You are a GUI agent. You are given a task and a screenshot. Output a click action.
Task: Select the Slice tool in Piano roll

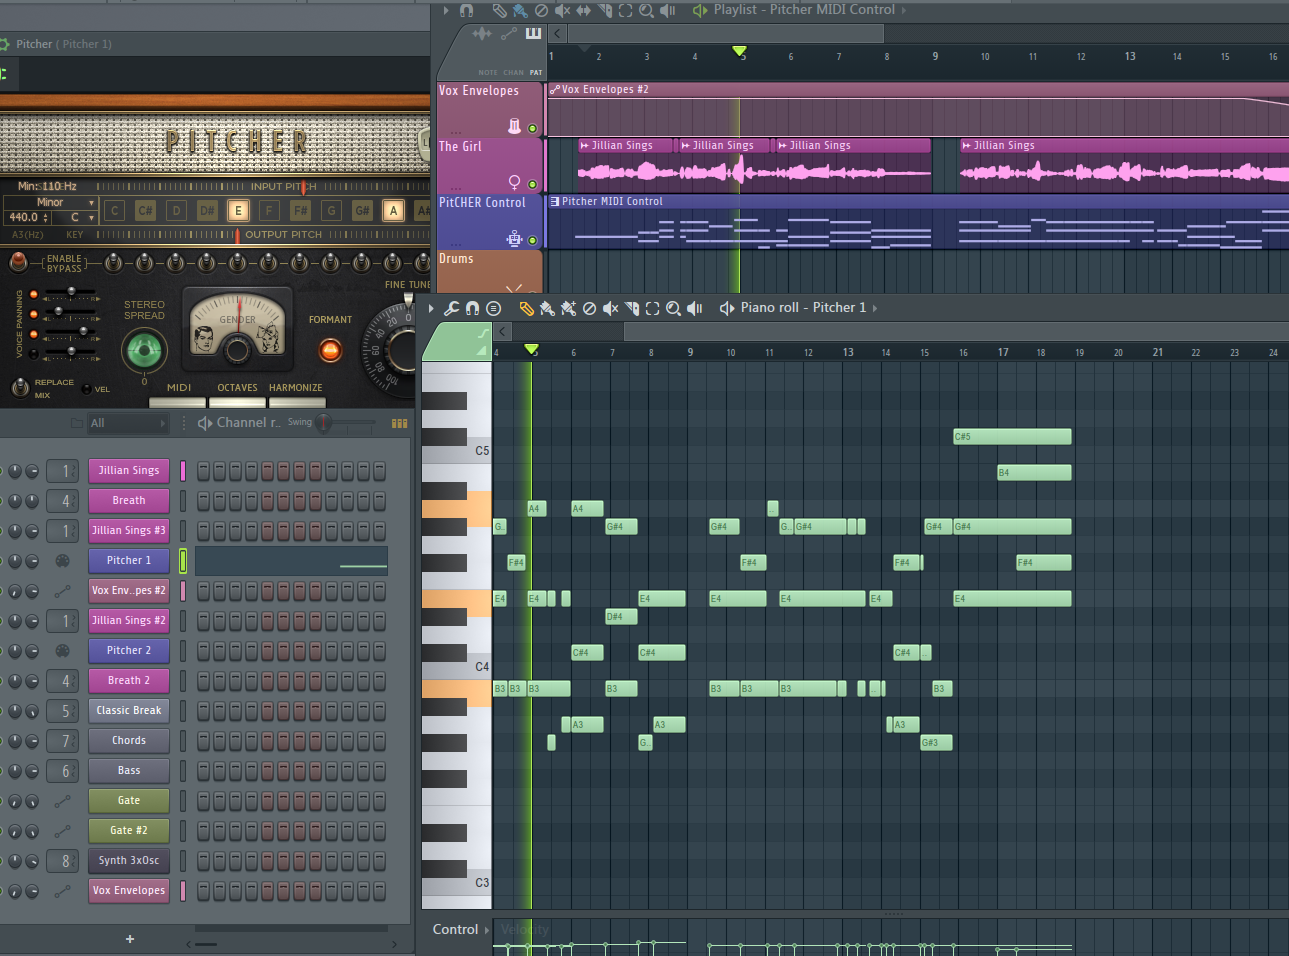pos(632,308)
